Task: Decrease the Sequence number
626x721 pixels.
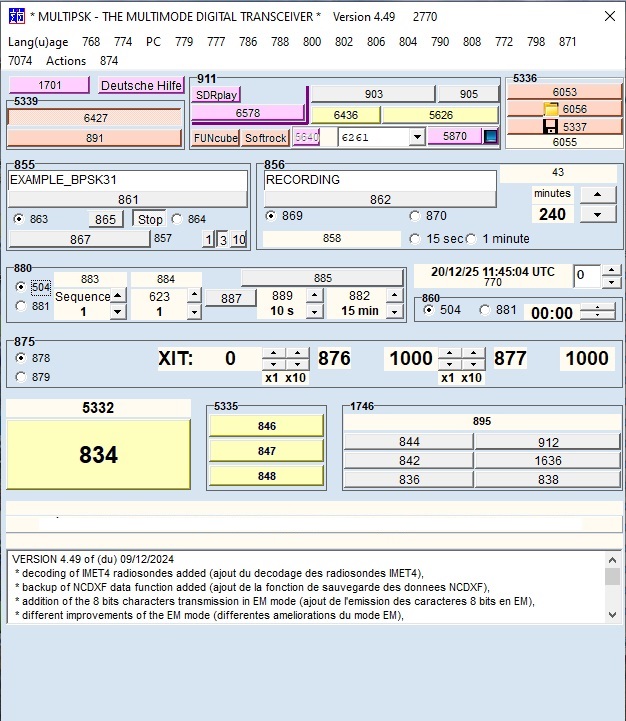Action: click(x=118, y=312)
